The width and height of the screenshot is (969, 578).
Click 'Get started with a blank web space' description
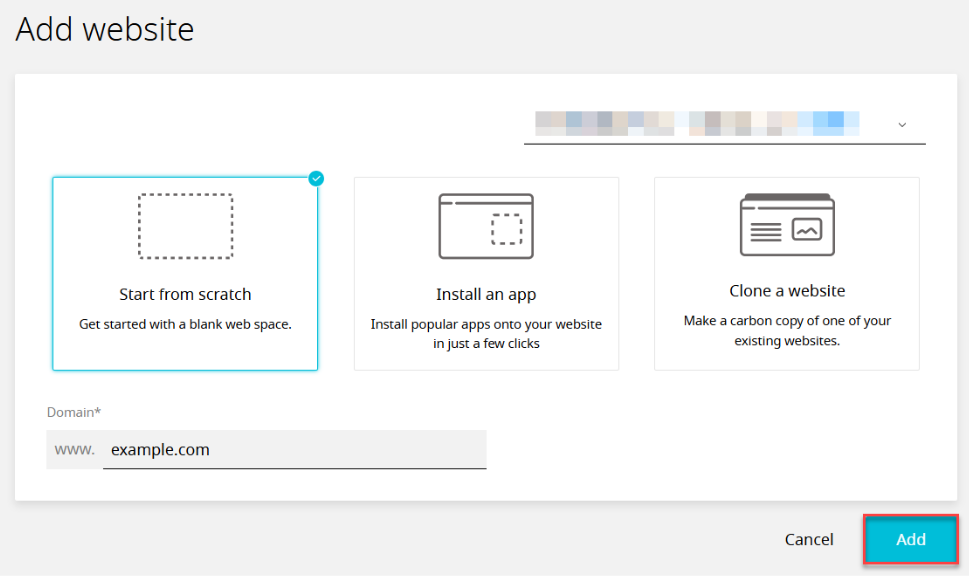coord(185,324)
